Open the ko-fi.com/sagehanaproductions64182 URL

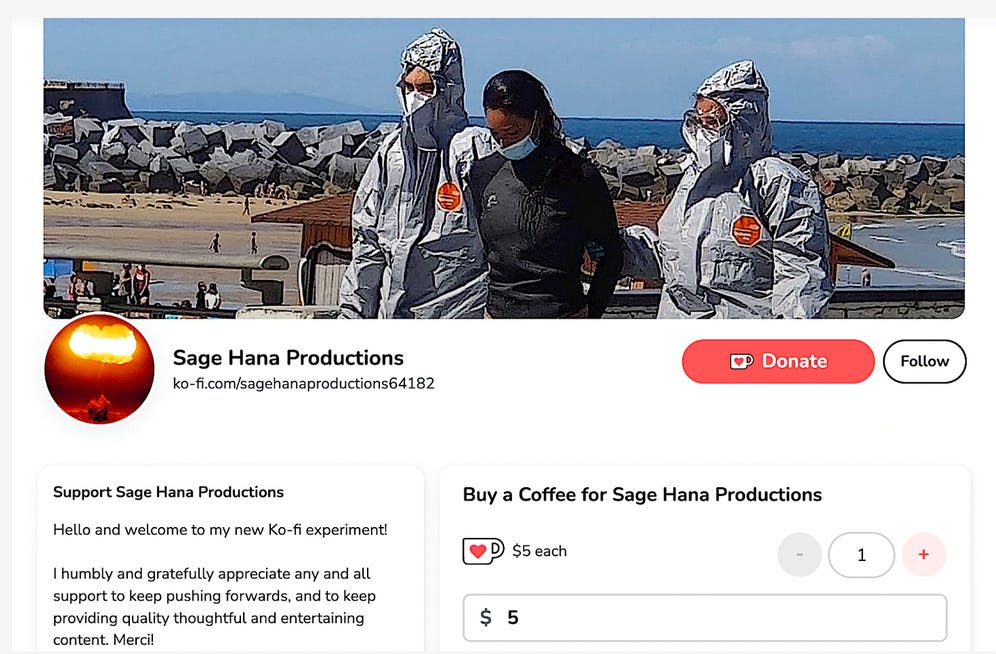(x=304, y=384)
